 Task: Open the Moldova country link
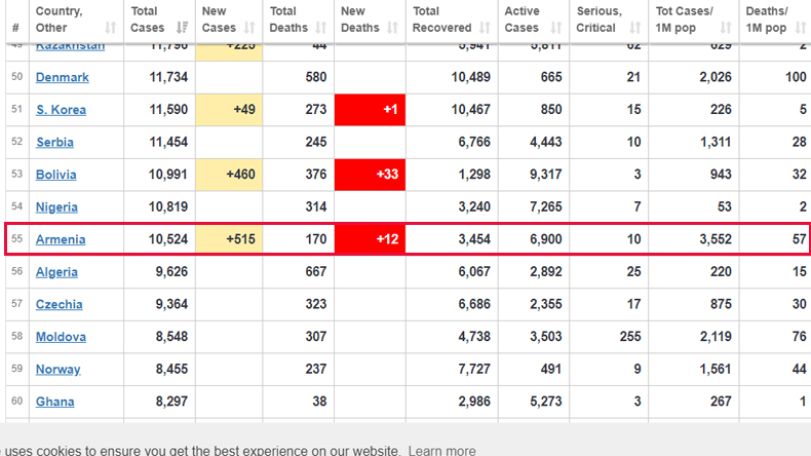[x=61, y=337]
